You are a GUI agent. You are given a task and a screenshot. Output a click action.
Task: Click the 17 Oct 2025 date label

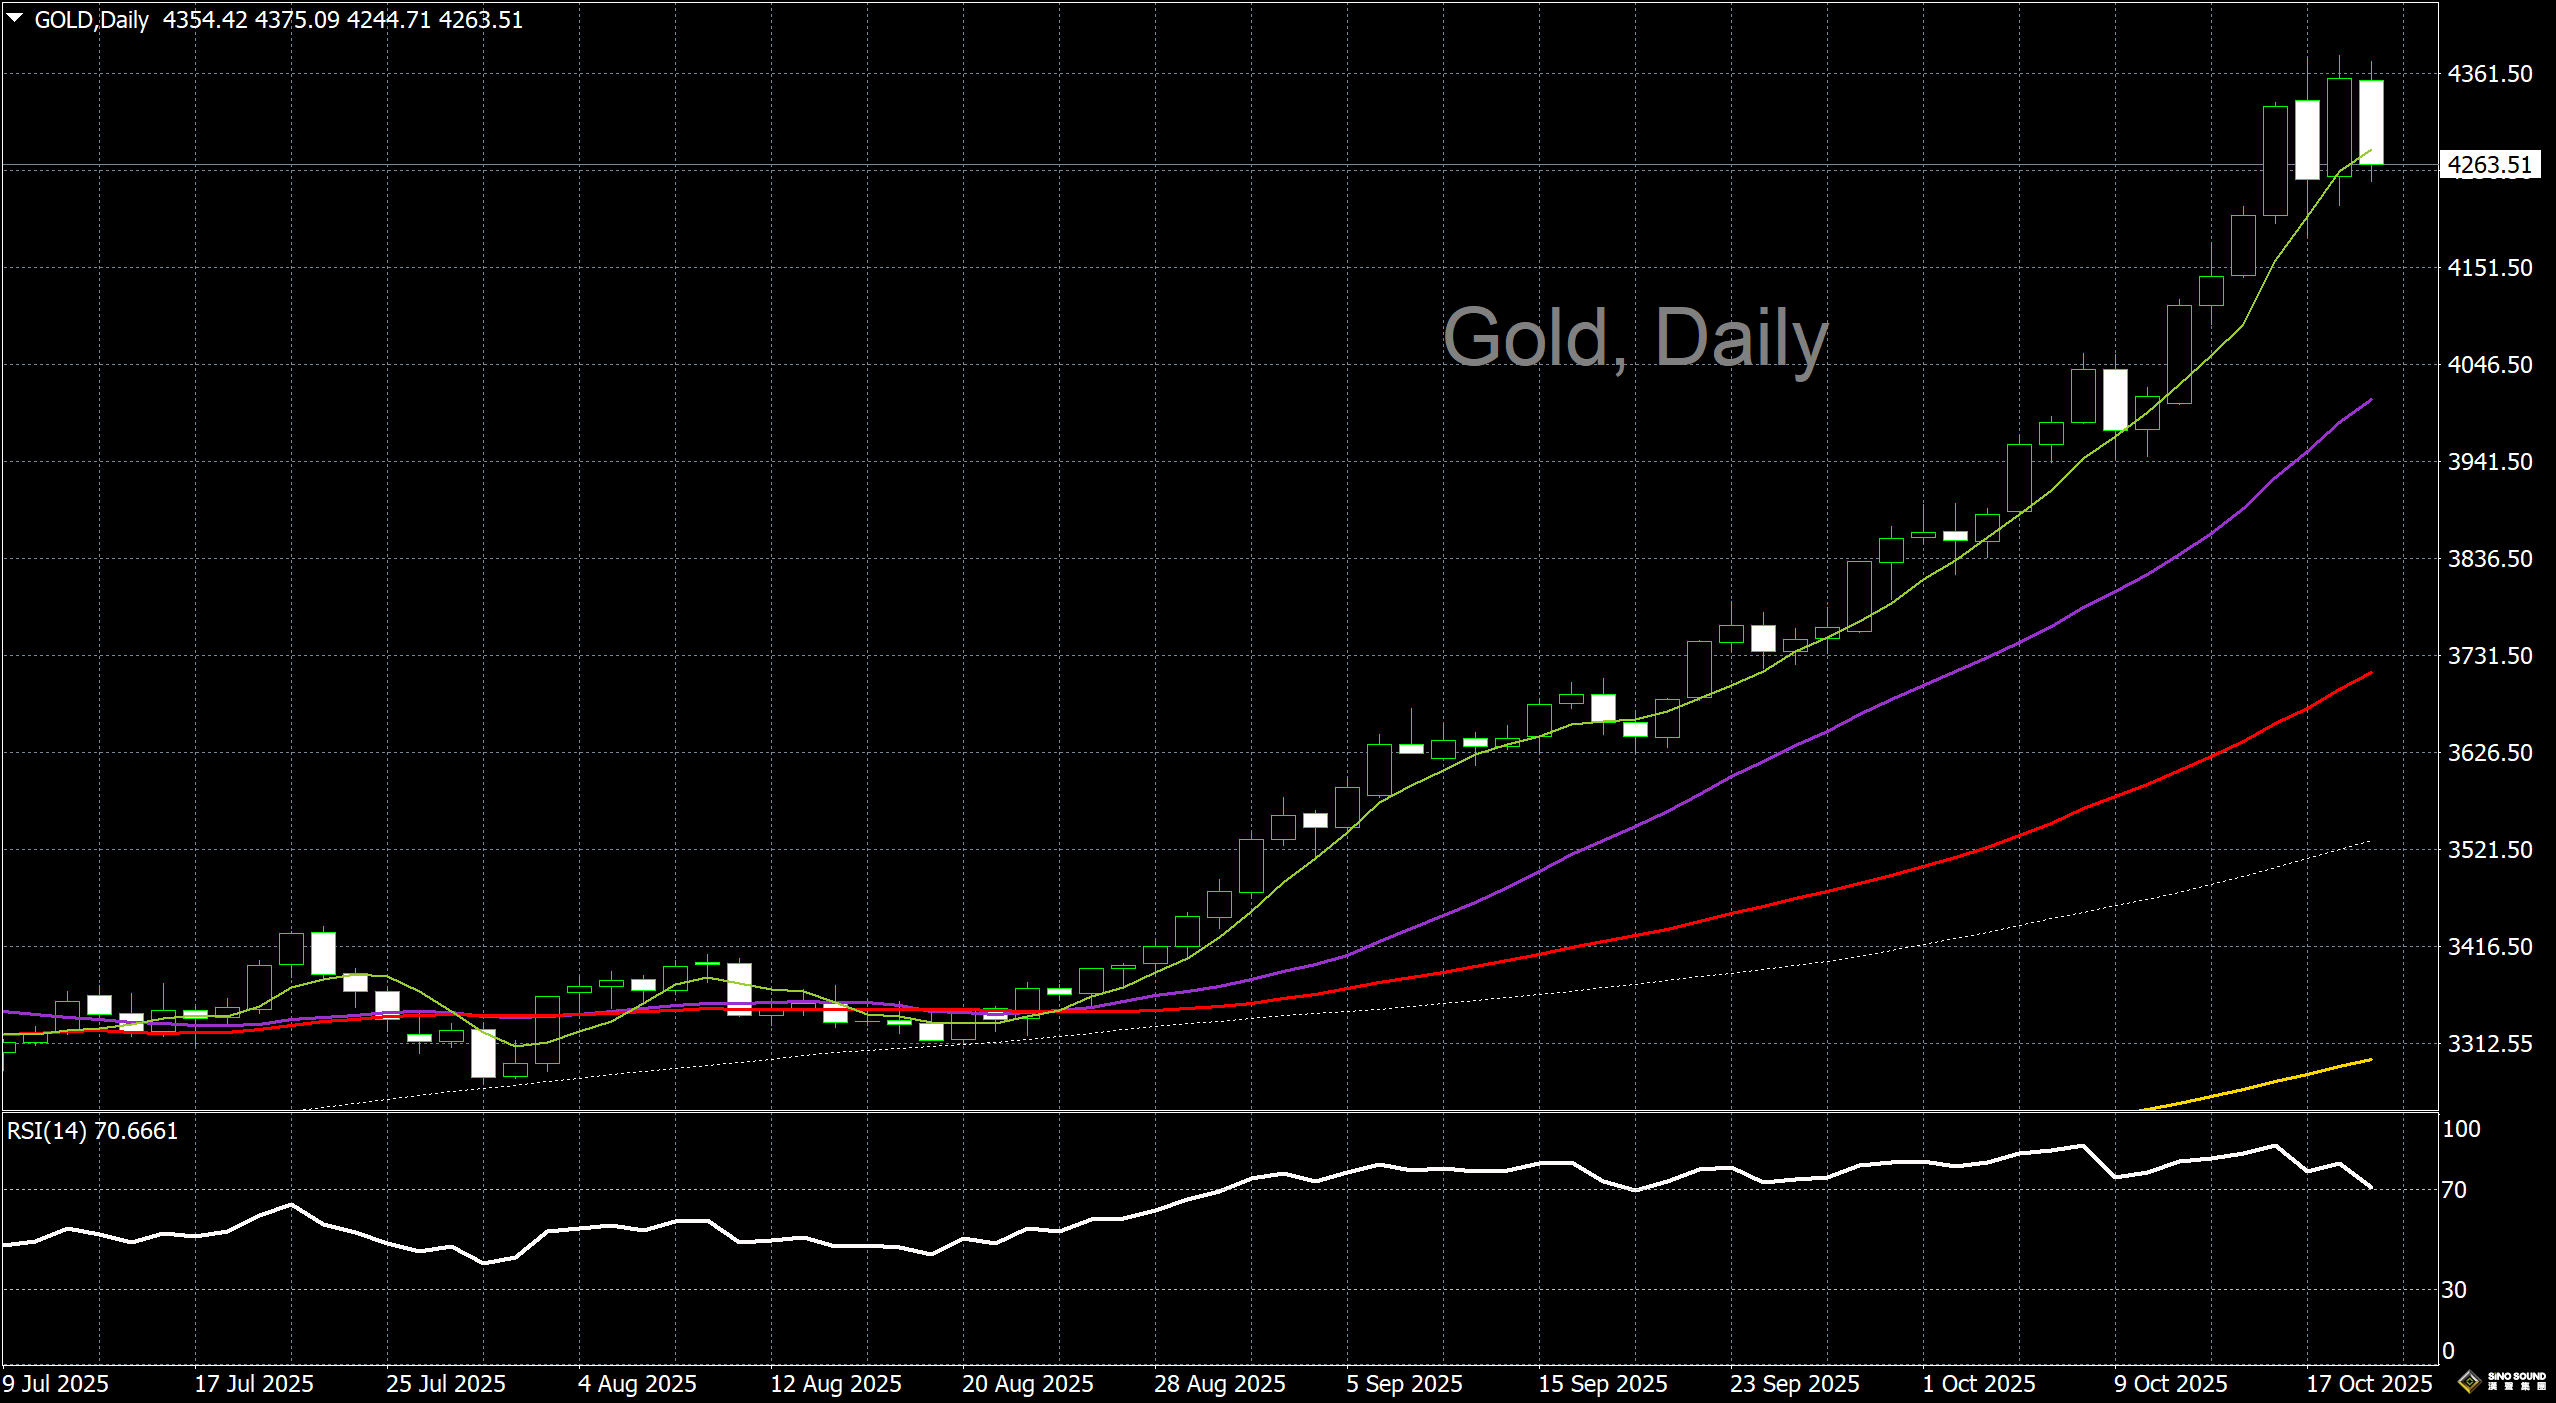click(2368, 1384)
